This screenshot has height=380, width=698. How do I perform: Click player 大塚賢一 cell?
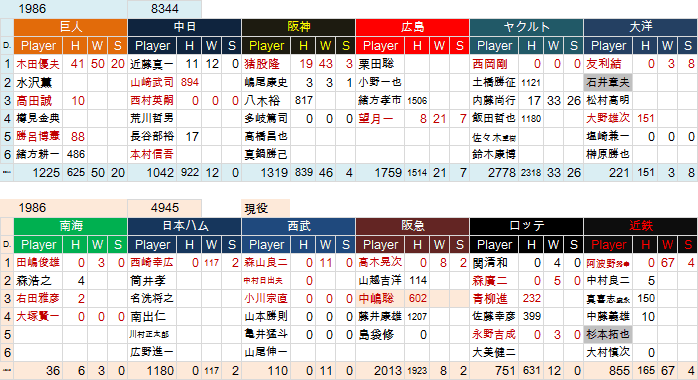click(x=38, y=317)
